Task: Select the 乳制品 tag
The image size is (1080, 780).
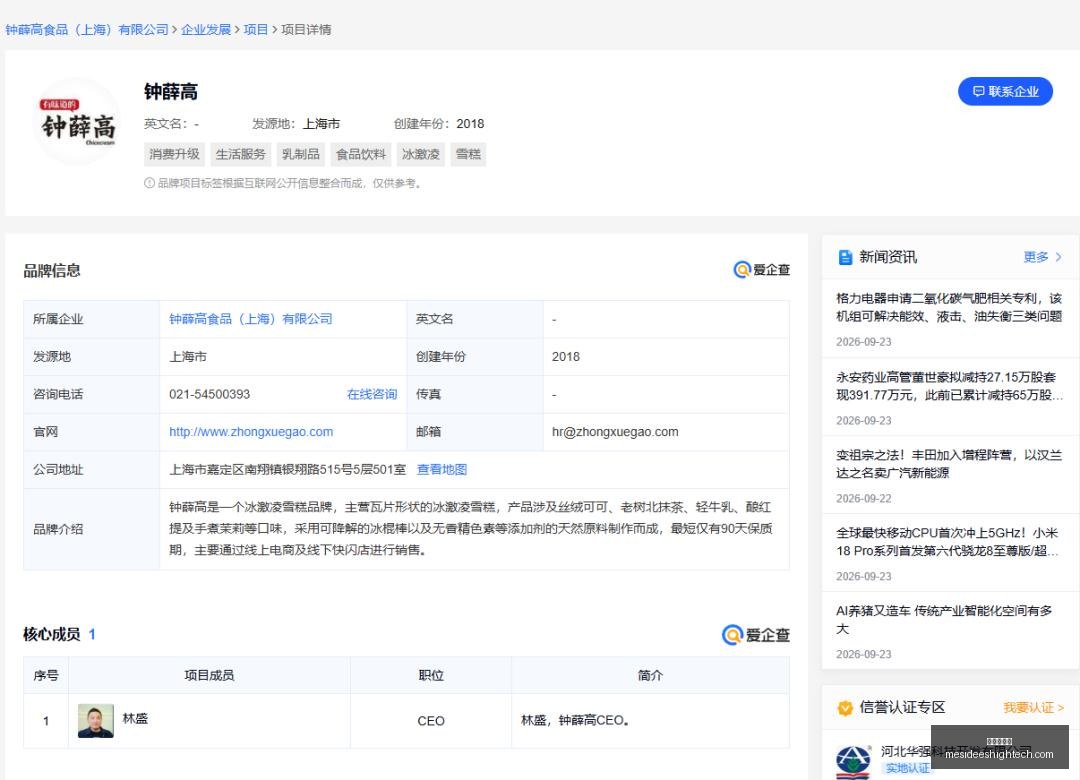Action: click(x=300, y=154)
